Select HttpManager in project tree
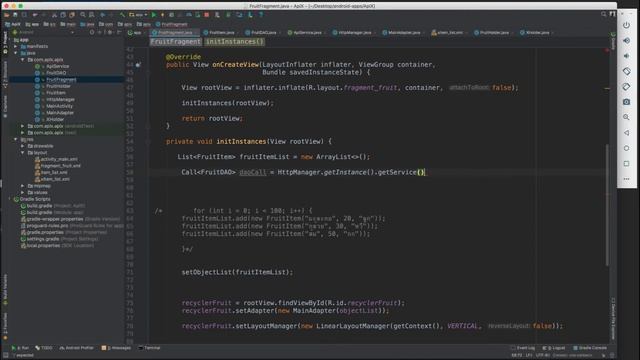Screen dimensions: 640x360 60,99
